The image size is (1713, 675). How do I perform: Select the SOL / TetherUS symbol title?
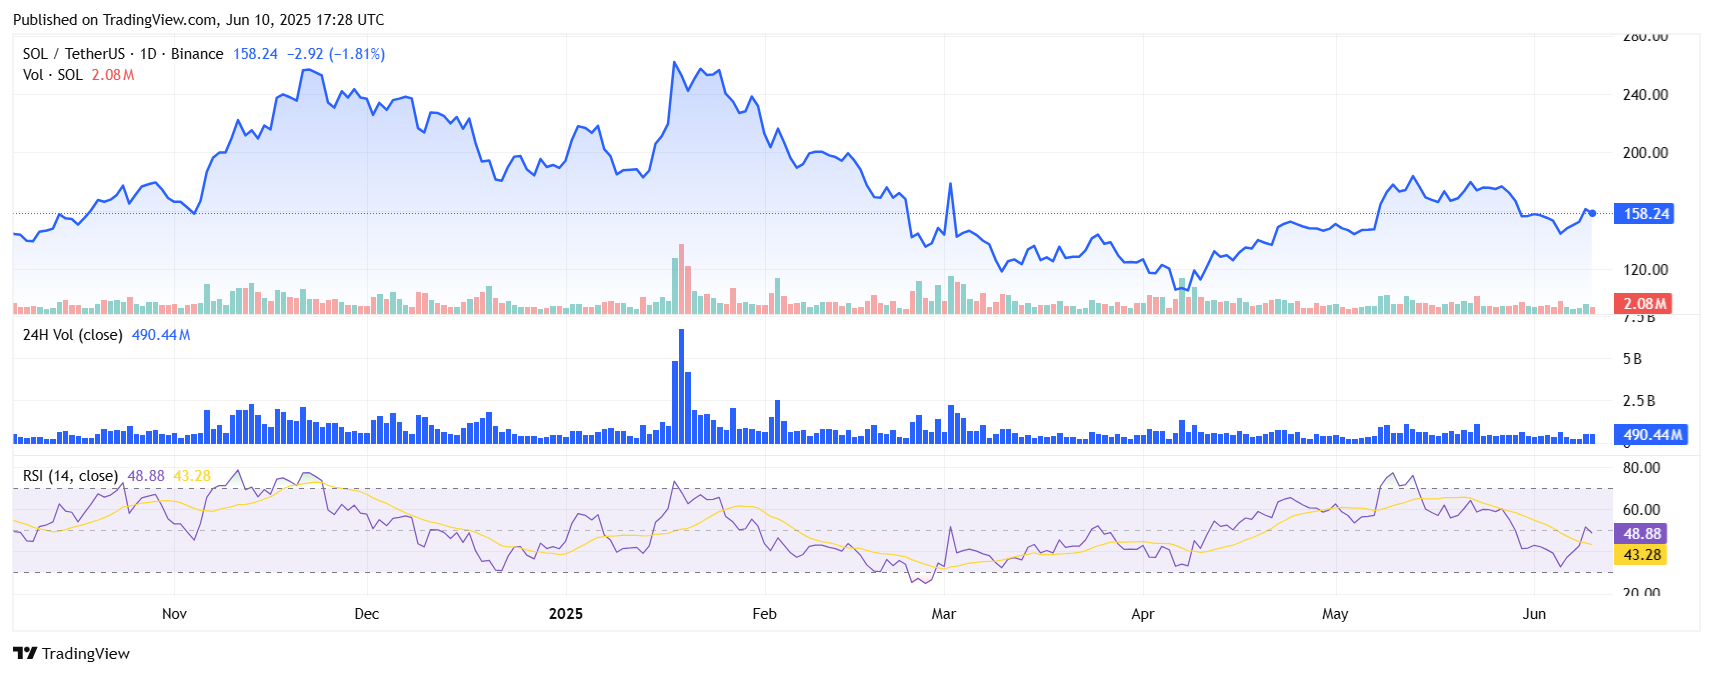pos(73,54)
